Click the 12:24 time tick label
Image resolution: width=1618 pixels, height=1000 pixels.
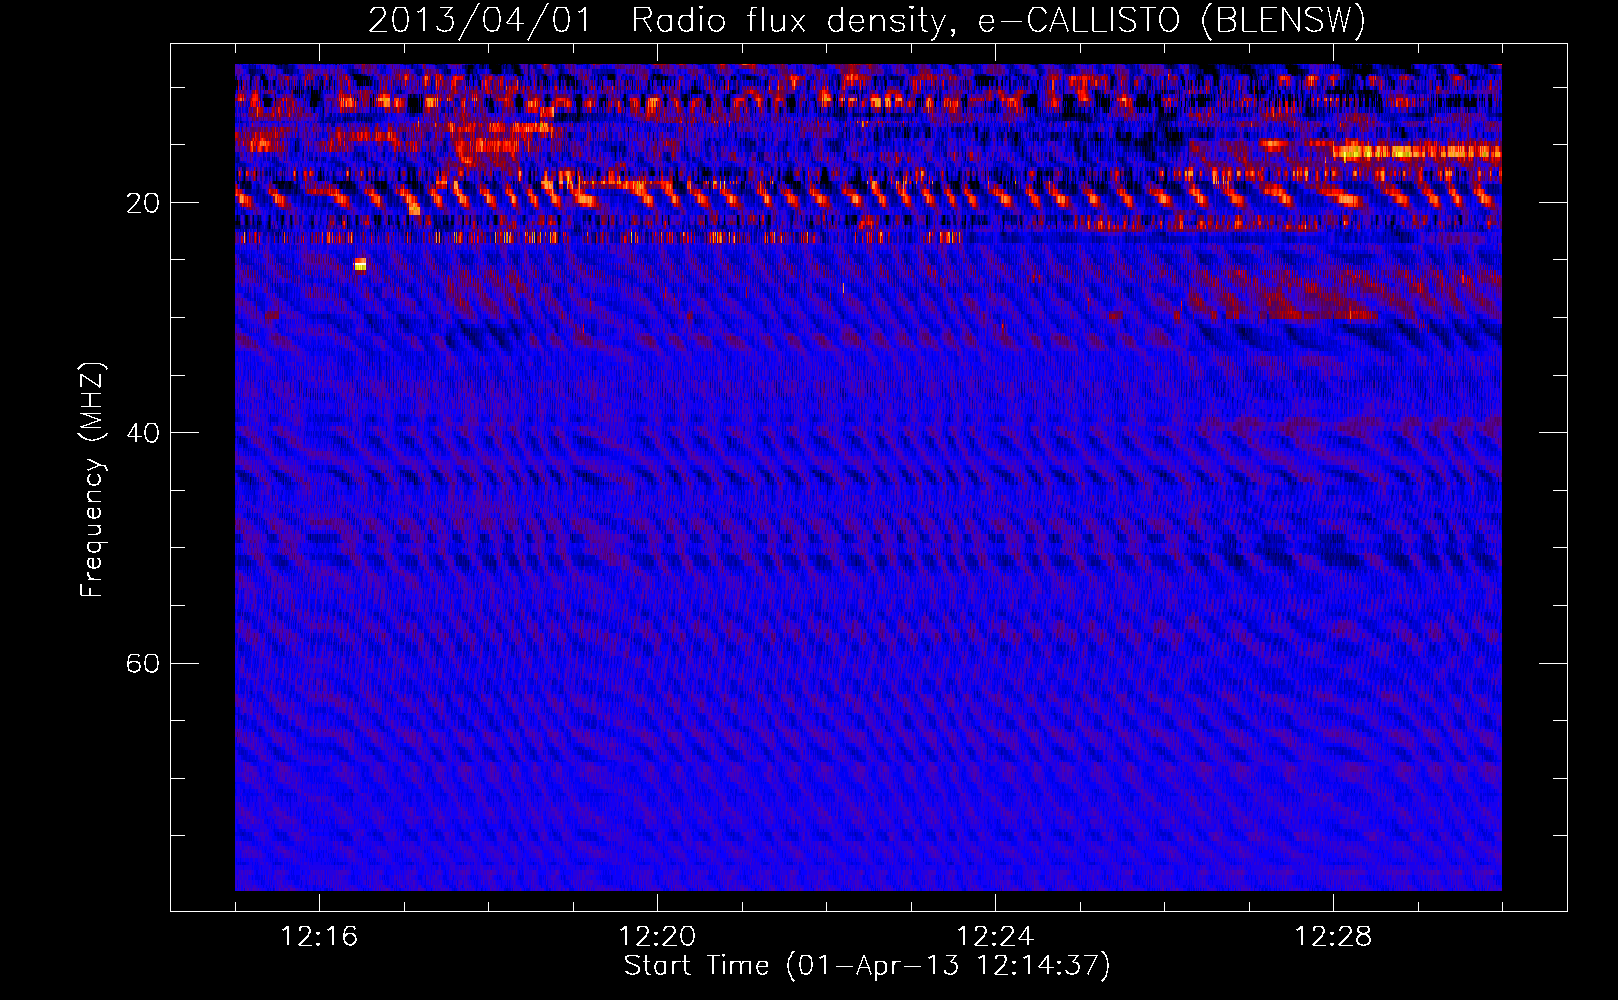coord(995,937)
